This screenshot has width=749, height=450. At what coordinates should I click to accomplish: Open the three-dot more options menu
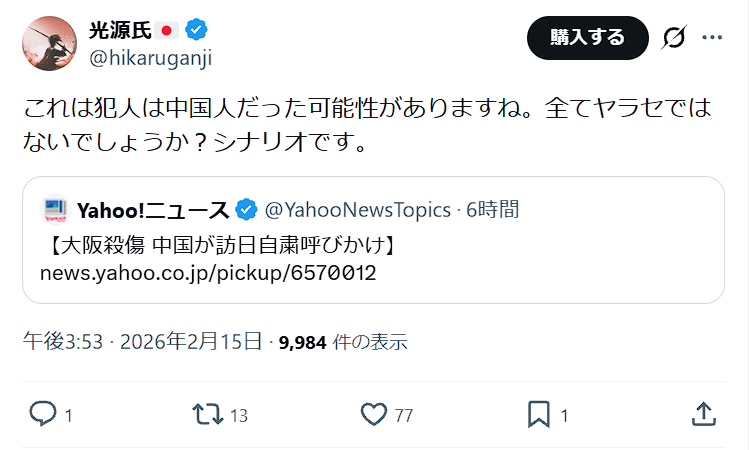tap(712, 38)
